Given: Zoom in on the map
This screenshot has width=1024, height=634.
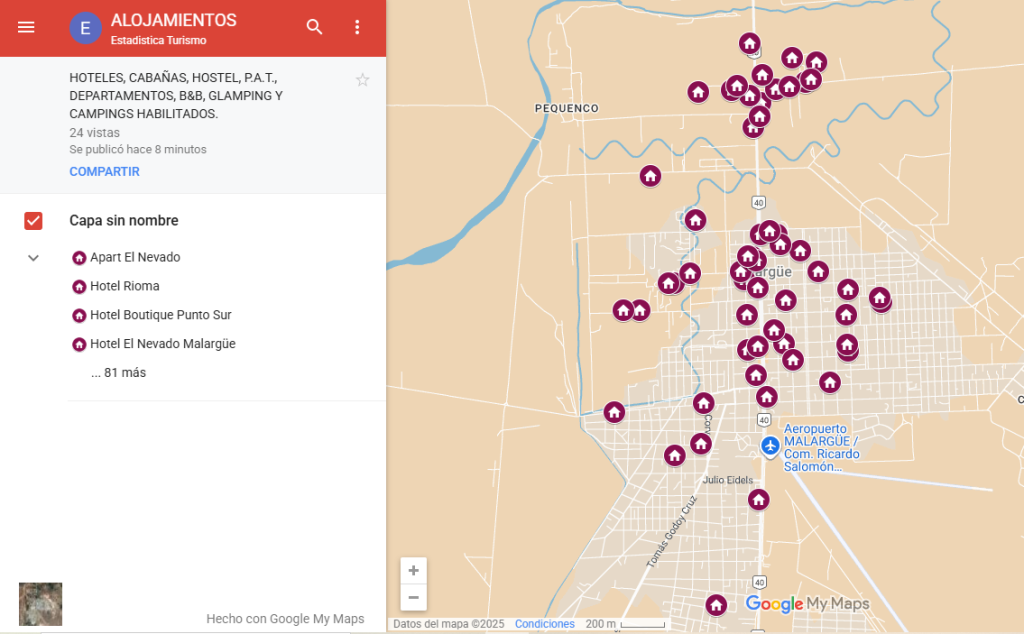Looking at the screenshot, I should (413, 571).
